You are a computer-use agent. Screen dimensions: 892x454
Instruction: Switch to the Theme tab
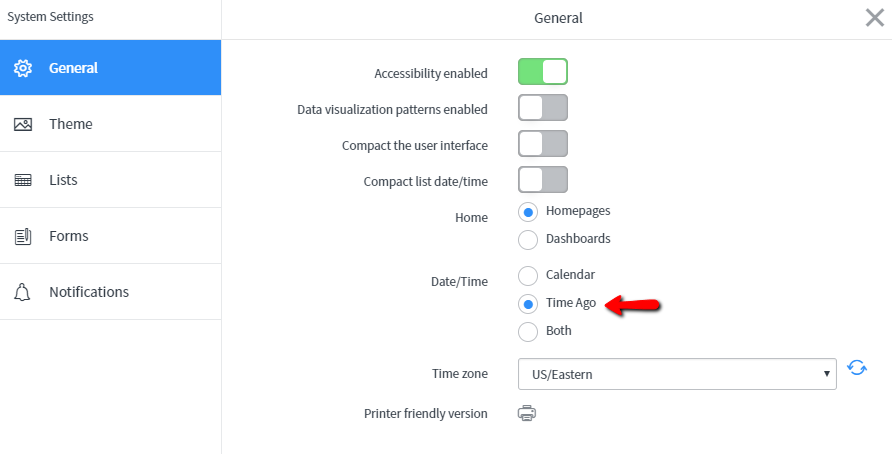tap(110, 124)
